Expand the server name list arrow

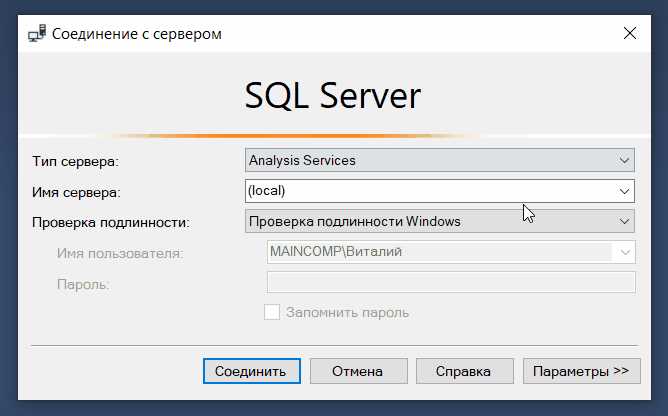click(x=625, y=190)
